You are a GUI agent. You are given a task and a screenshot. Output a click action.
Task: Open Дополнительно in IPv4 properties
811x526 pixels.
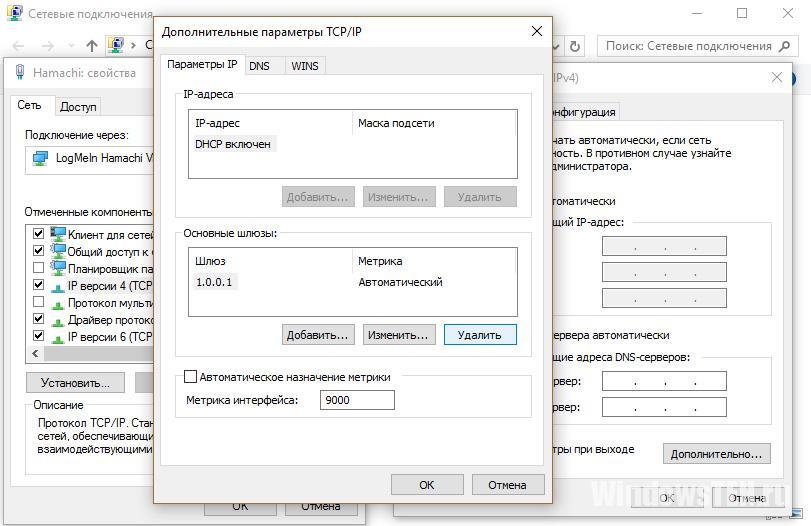point(717,454)
